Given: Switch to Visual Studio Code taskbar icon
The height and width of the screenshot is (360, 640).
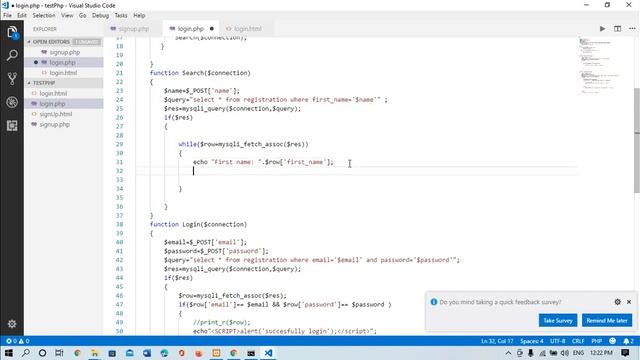Looking at the screenshot, I should pos(268,353).
